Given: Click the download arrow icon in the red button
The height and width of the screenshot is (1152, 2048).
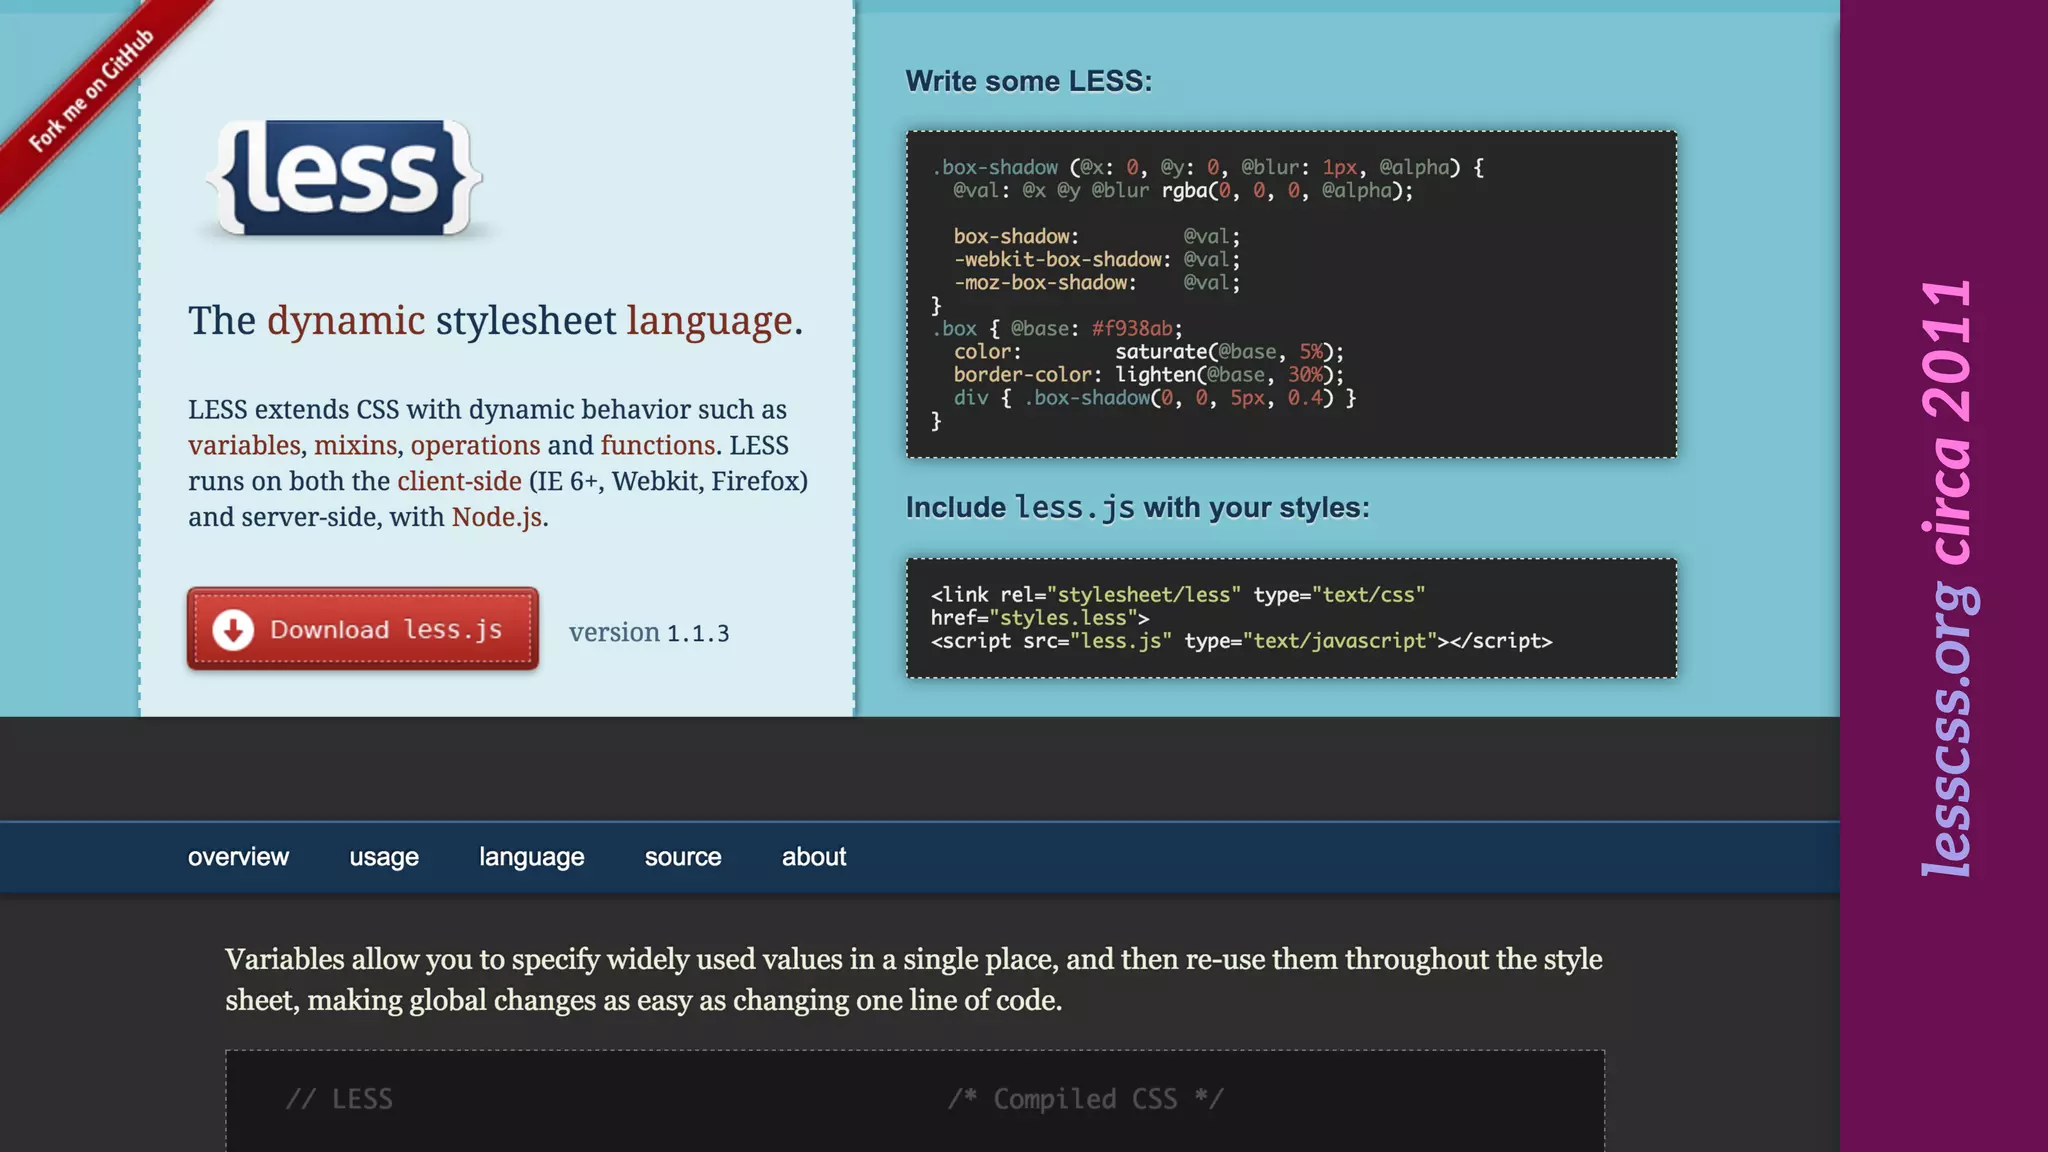Looking at the screenshot, I should 233,630.
